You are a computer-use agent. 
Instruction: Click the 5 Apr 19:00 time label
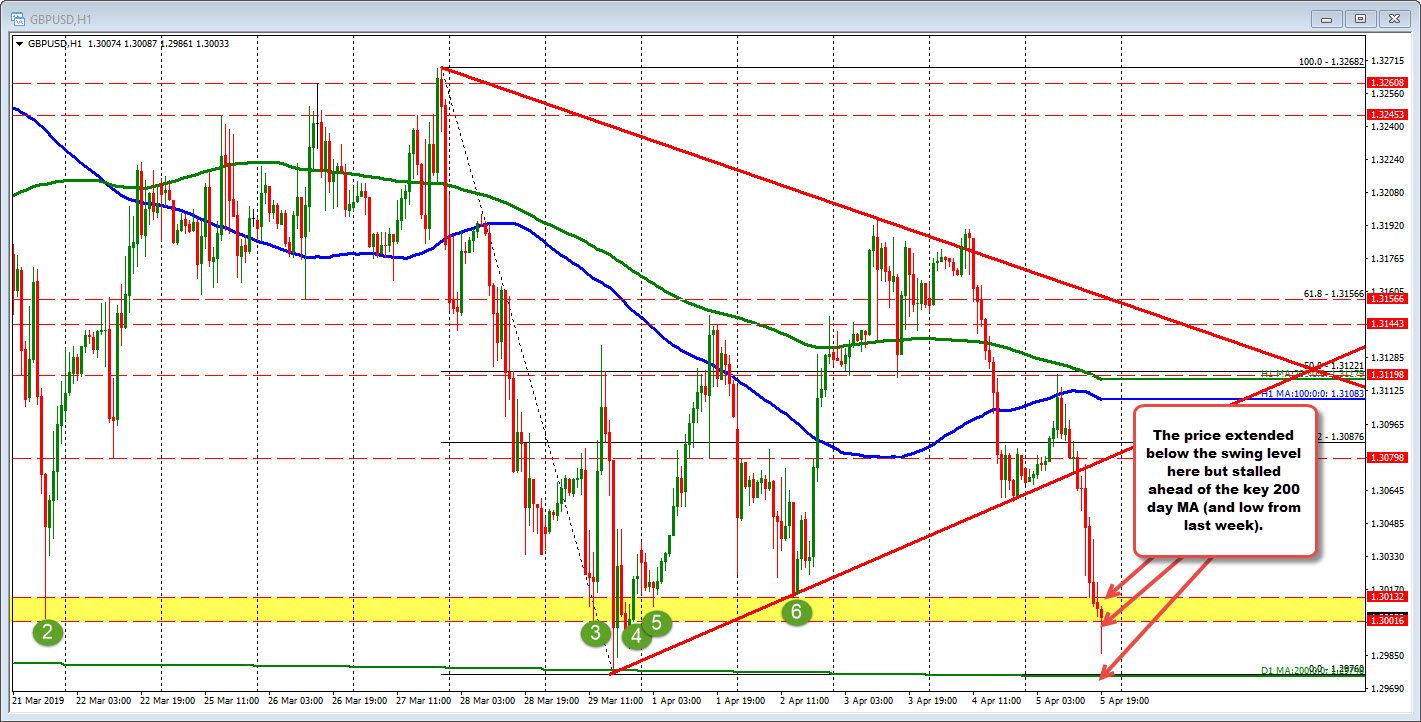tap(1127, 701)
